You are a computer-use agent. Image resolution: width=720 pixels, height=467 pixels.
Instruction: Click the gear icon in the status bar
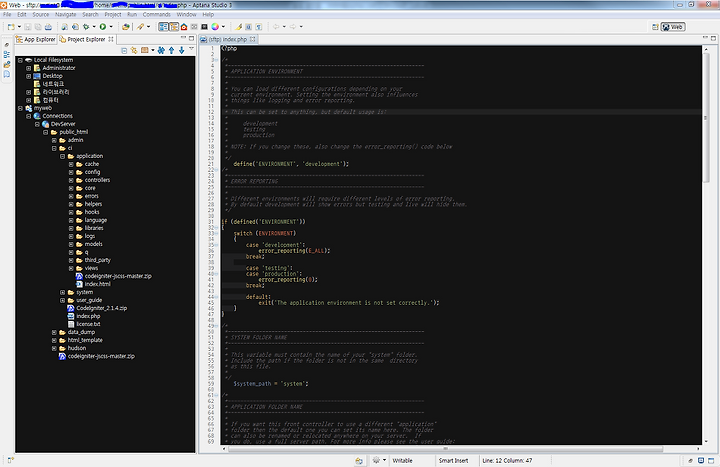click(376, 460)
